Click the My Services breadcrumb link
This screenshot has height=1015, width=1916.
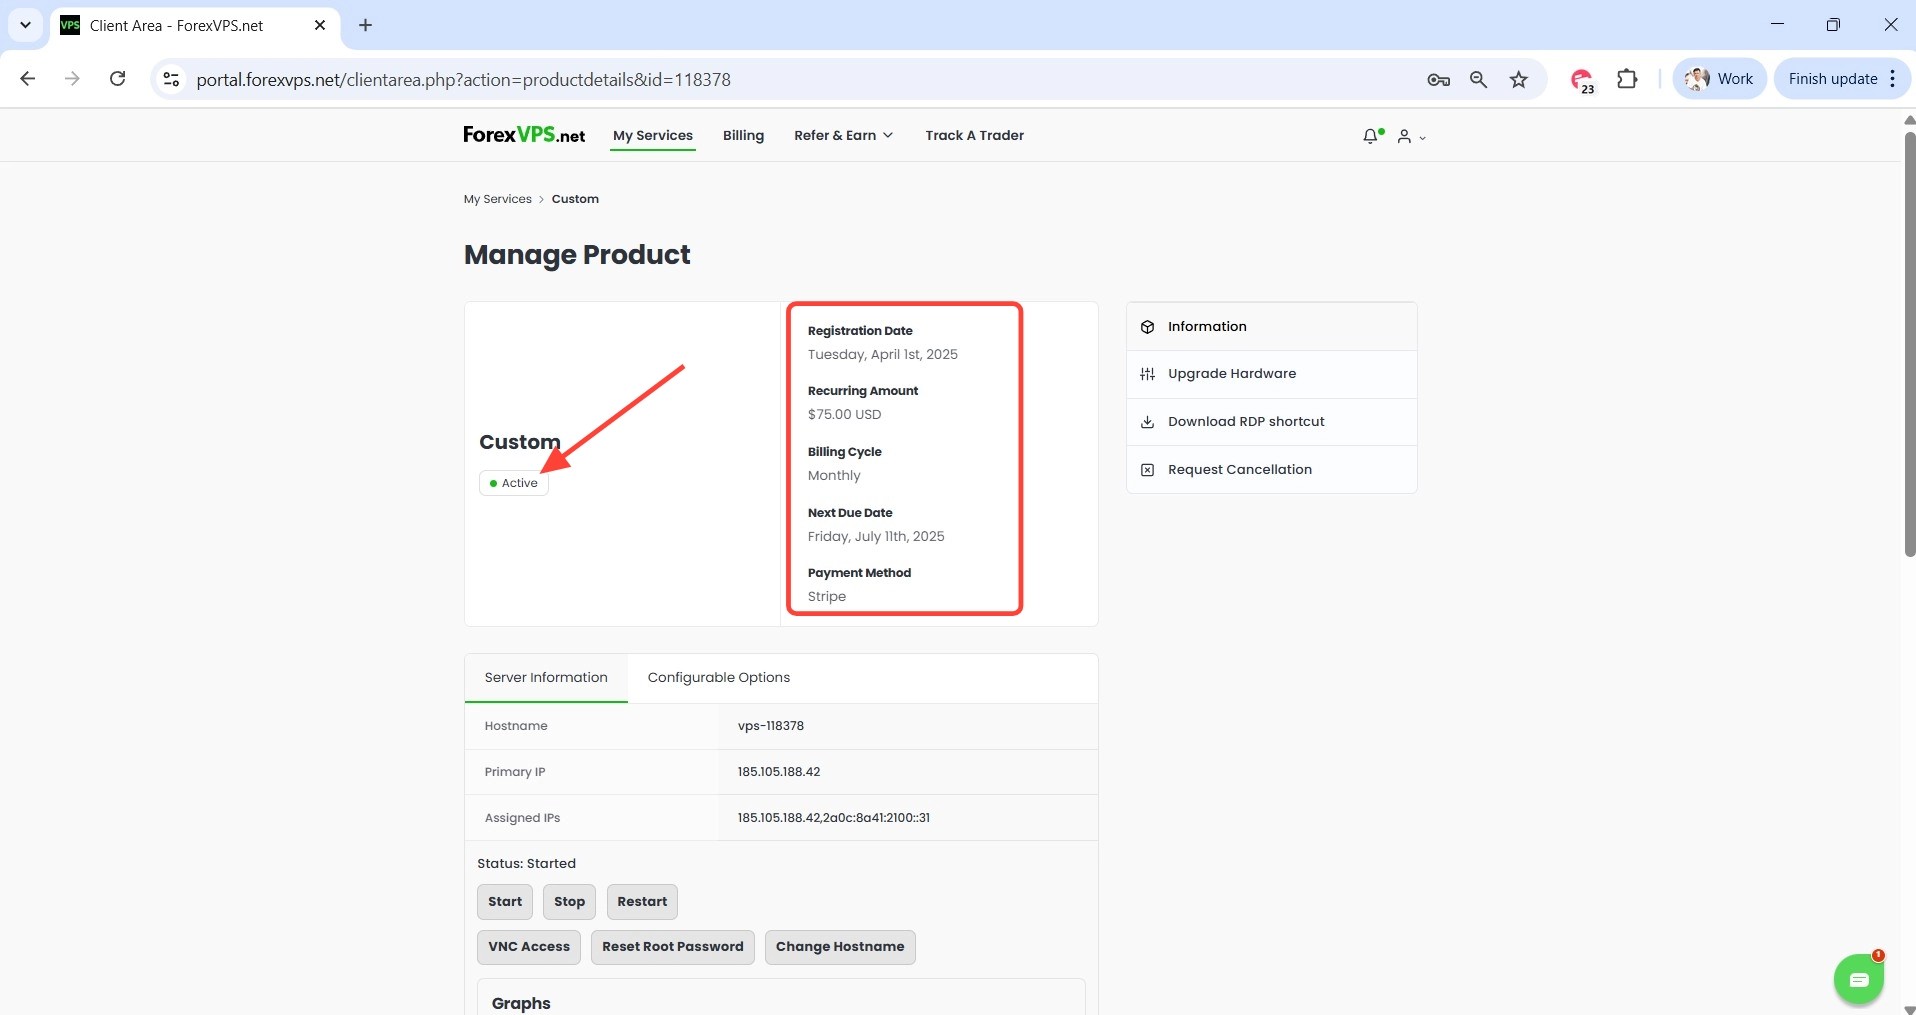click(497, 199)
